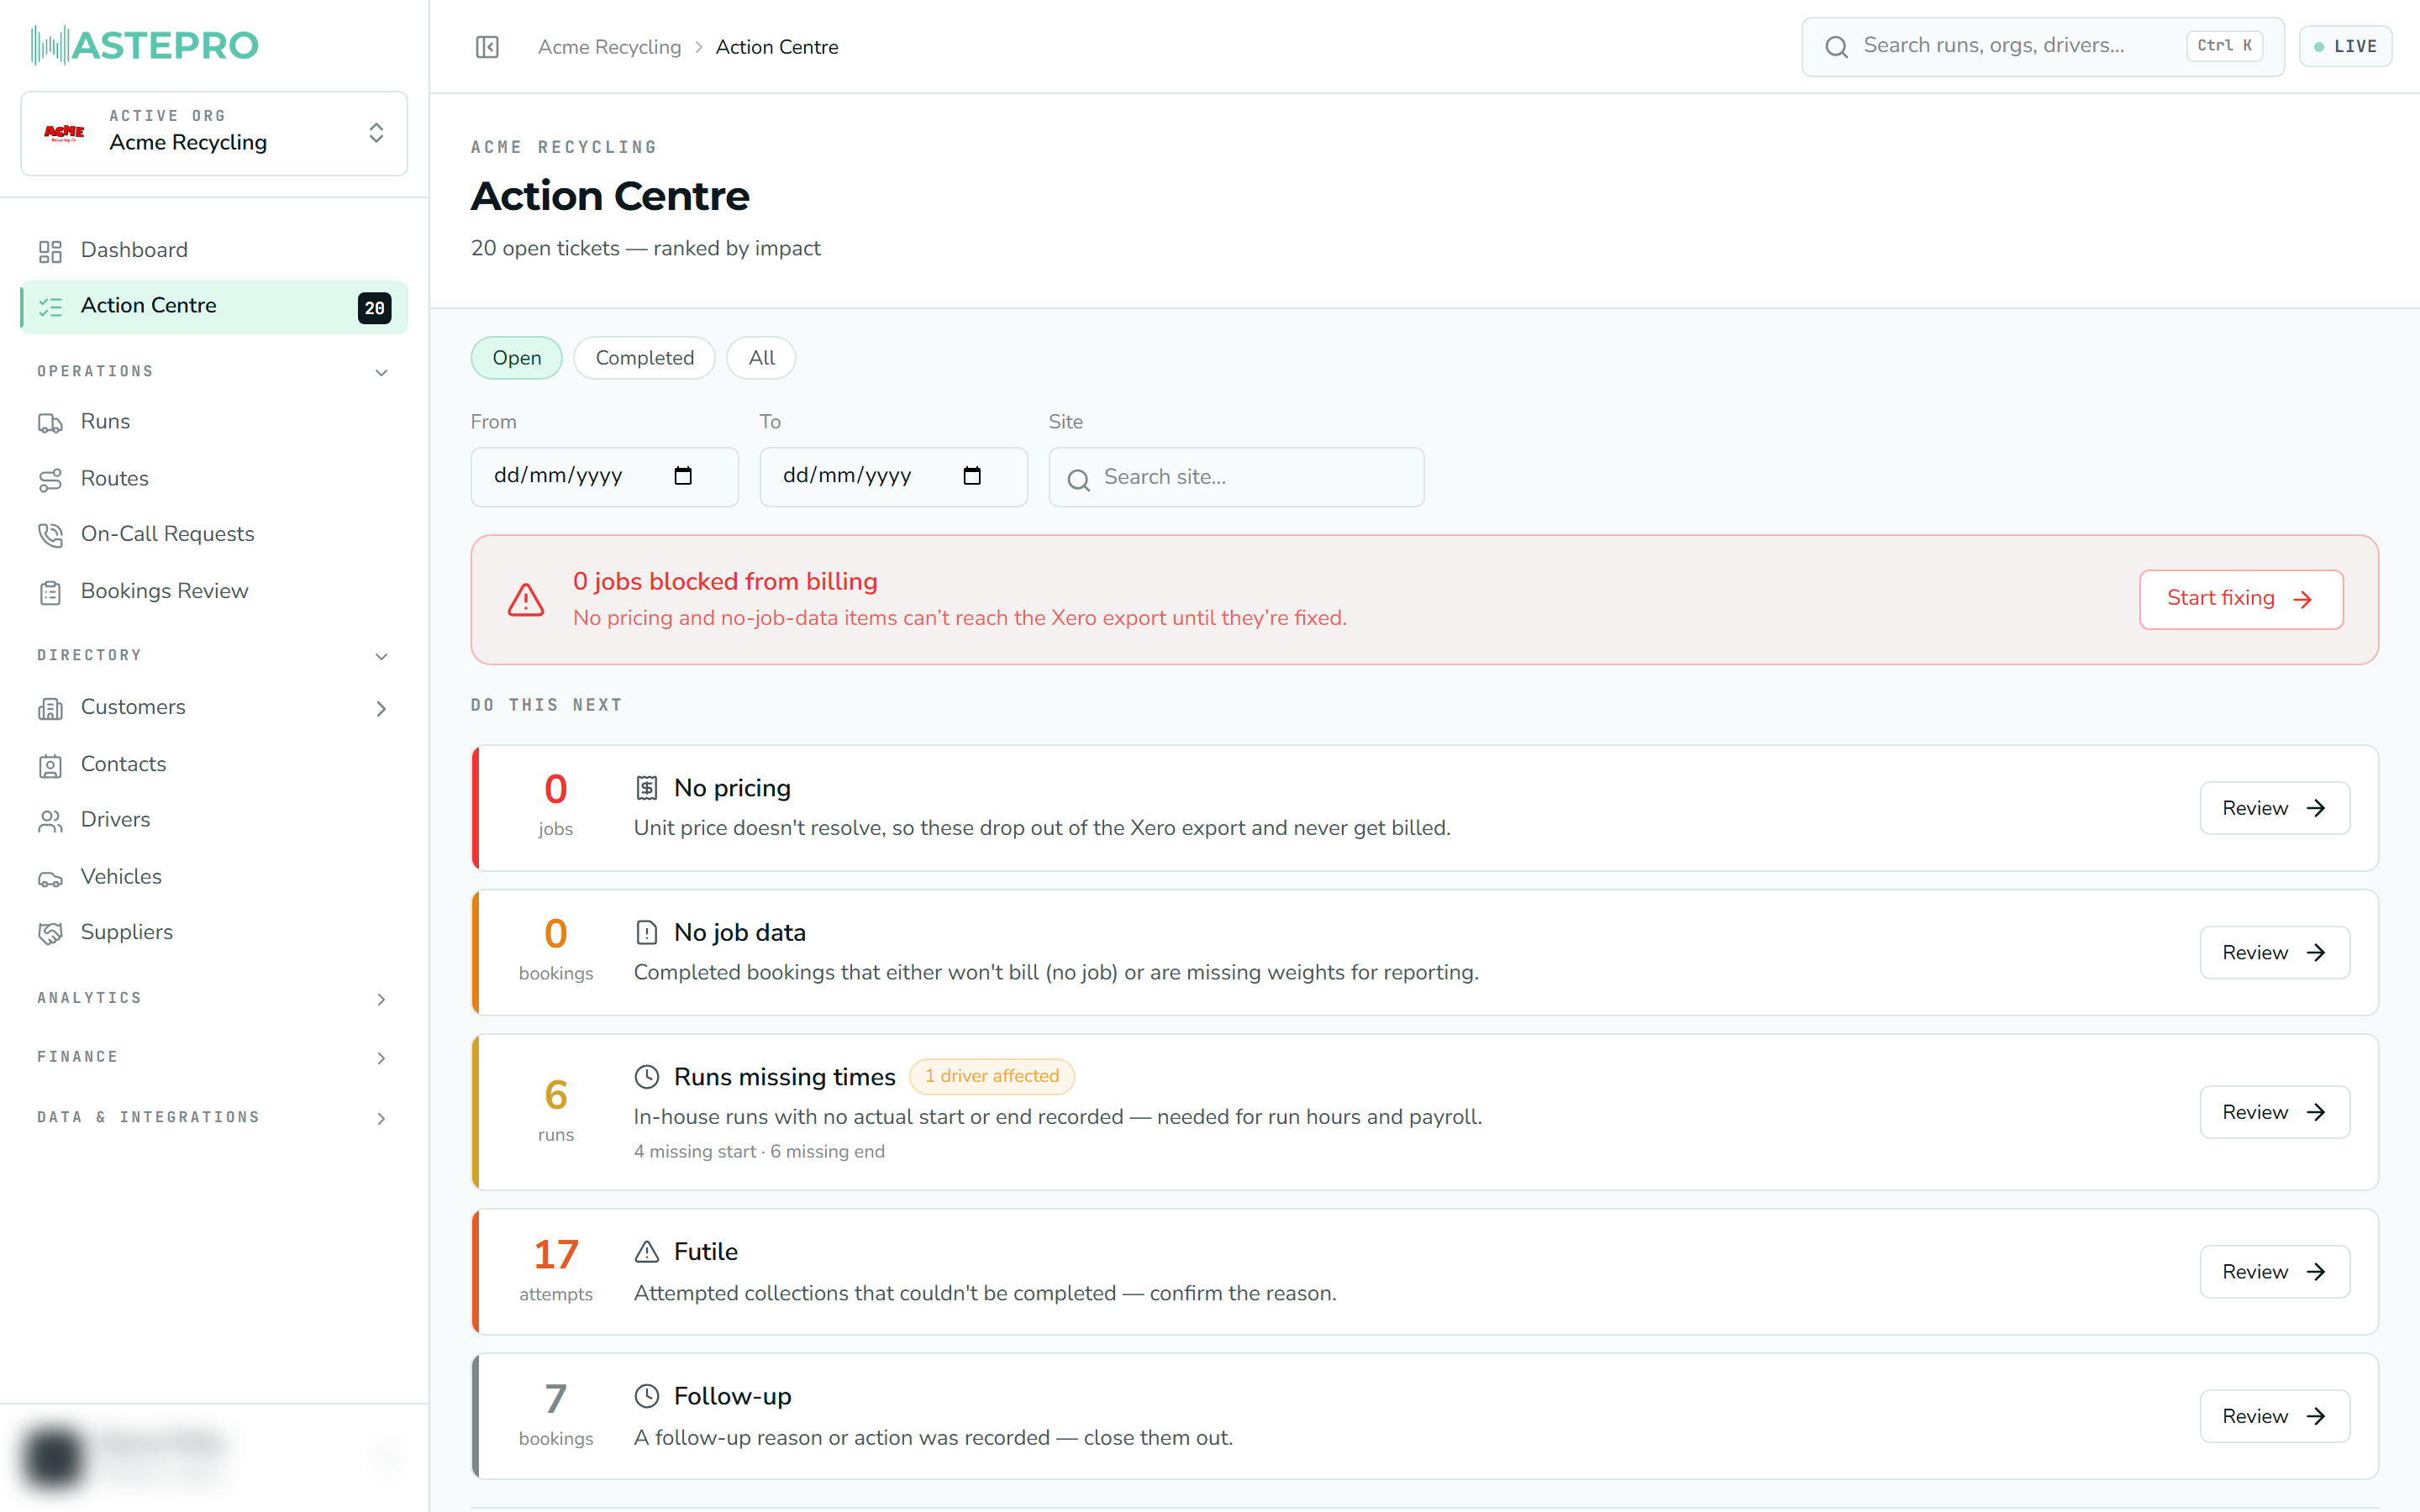2420x1512 pixels.
Task: Click the Search runs, orgs, drivers field
Action: (x=2042, y=47)
